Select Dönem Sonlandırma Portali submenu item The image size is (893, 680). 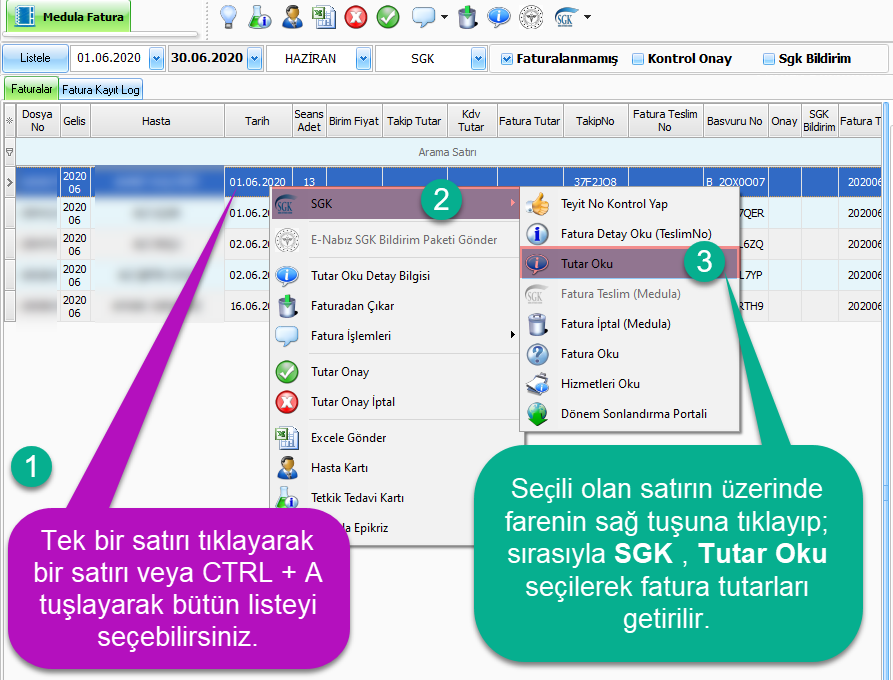point(629,413)
